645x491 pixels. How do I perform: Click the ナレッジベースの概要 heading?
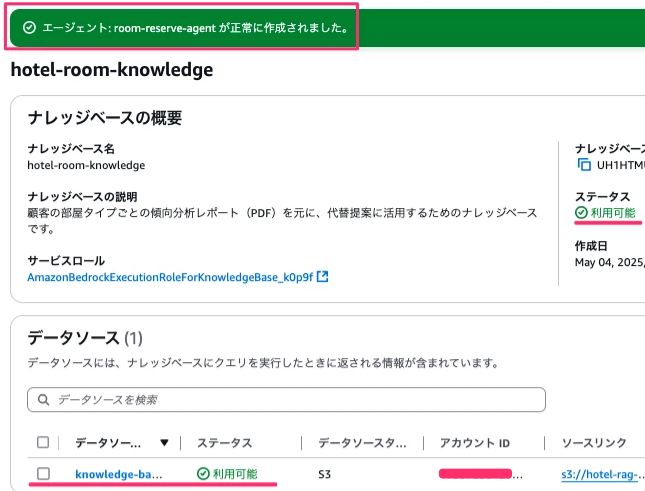tap(105, 118)
